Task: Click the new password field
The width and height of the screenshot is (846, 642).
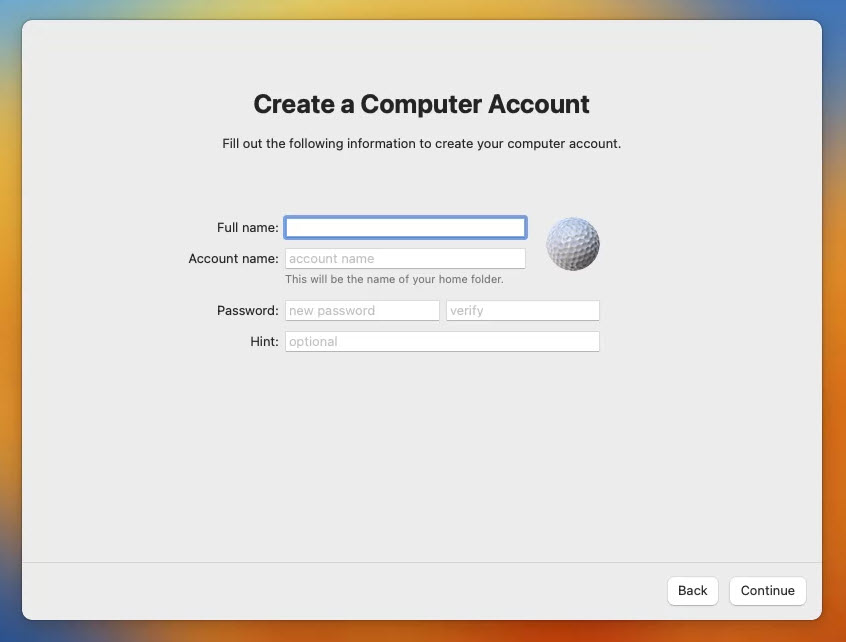Action: (x=362, y=311)
